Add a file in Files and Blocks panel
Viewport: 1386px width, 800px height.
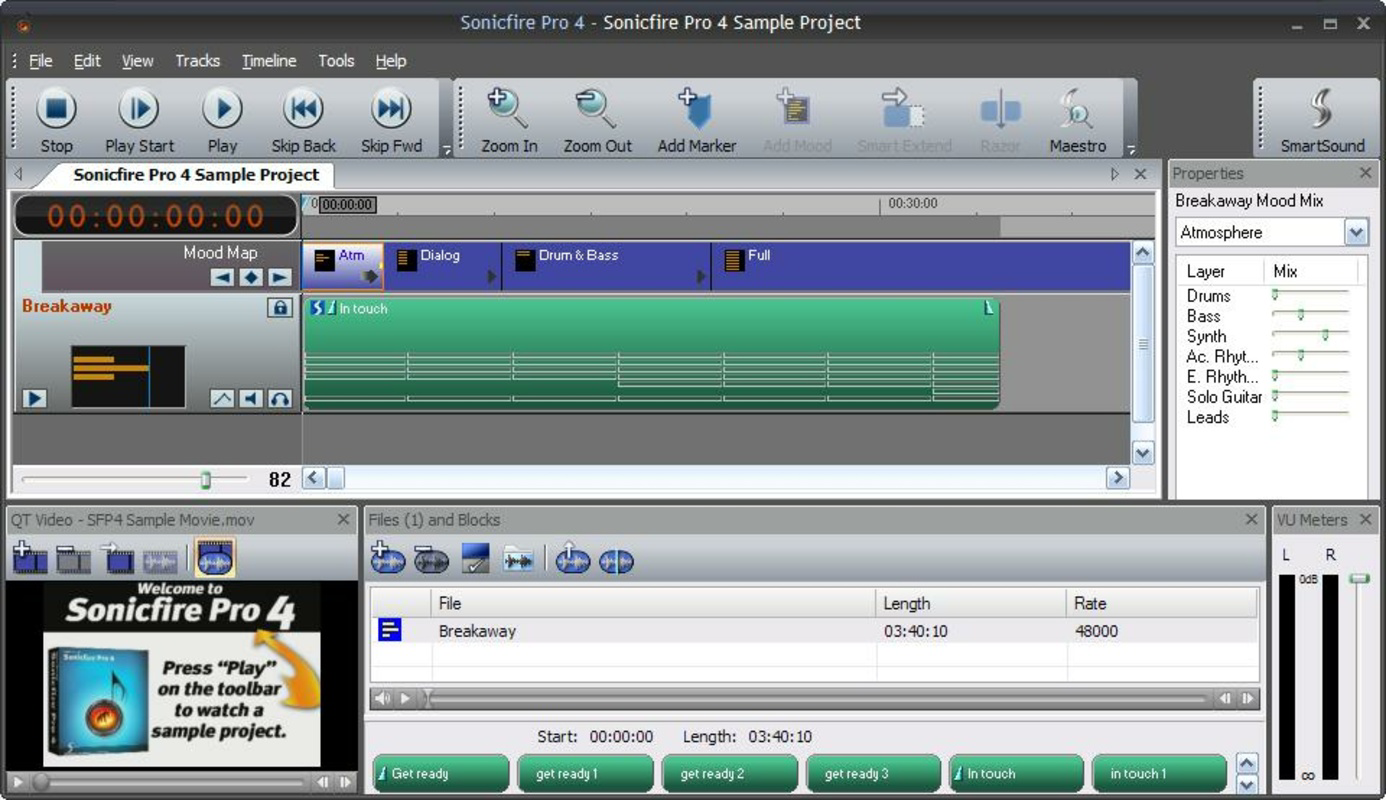[387, 559]
